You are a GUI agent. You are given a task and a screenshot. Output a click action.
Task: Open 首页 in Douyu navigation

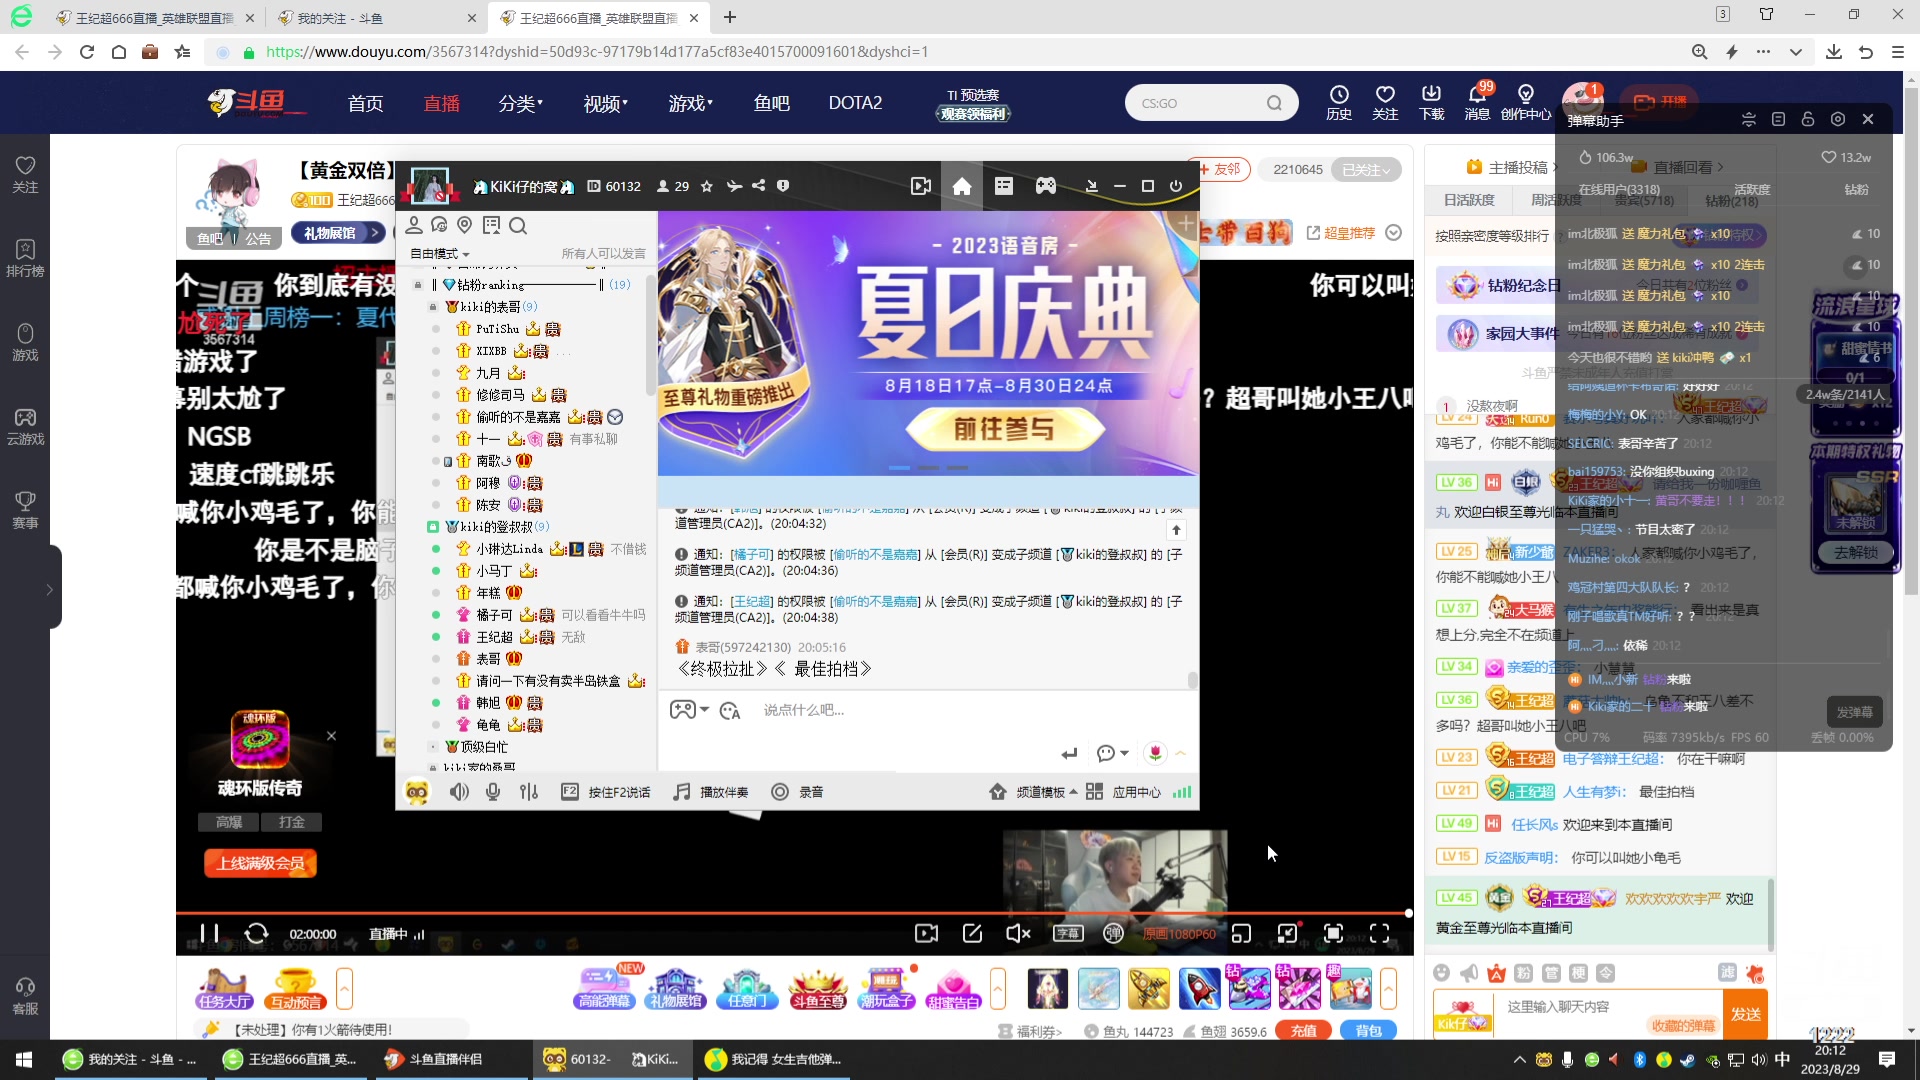pyautogui.click(x=365, y=103)
